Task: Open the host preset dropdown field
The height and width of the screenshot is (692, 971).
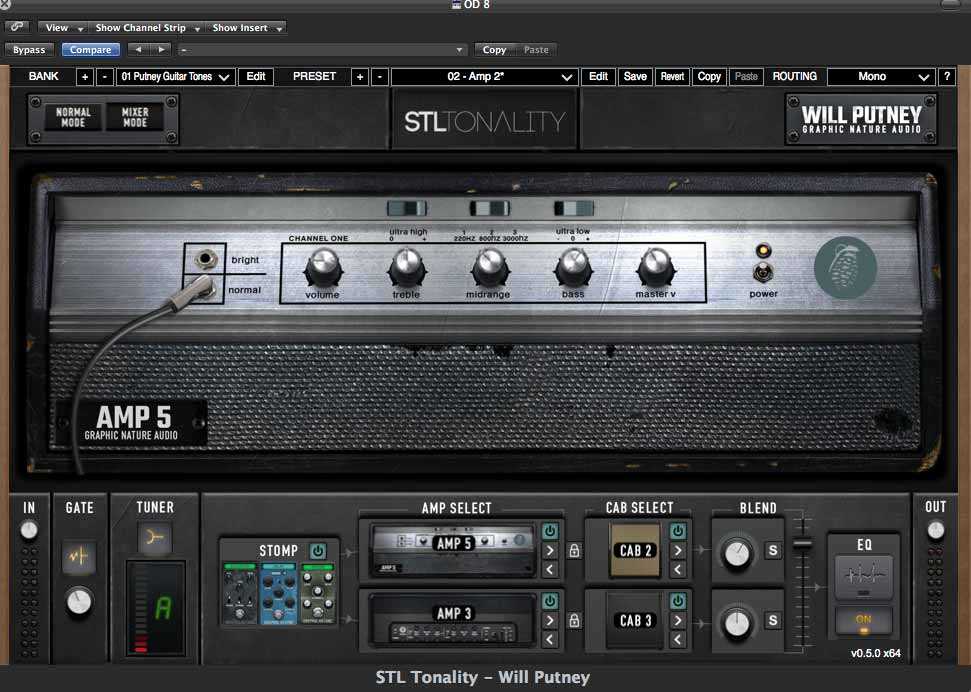Action: [x=322, y=50]
